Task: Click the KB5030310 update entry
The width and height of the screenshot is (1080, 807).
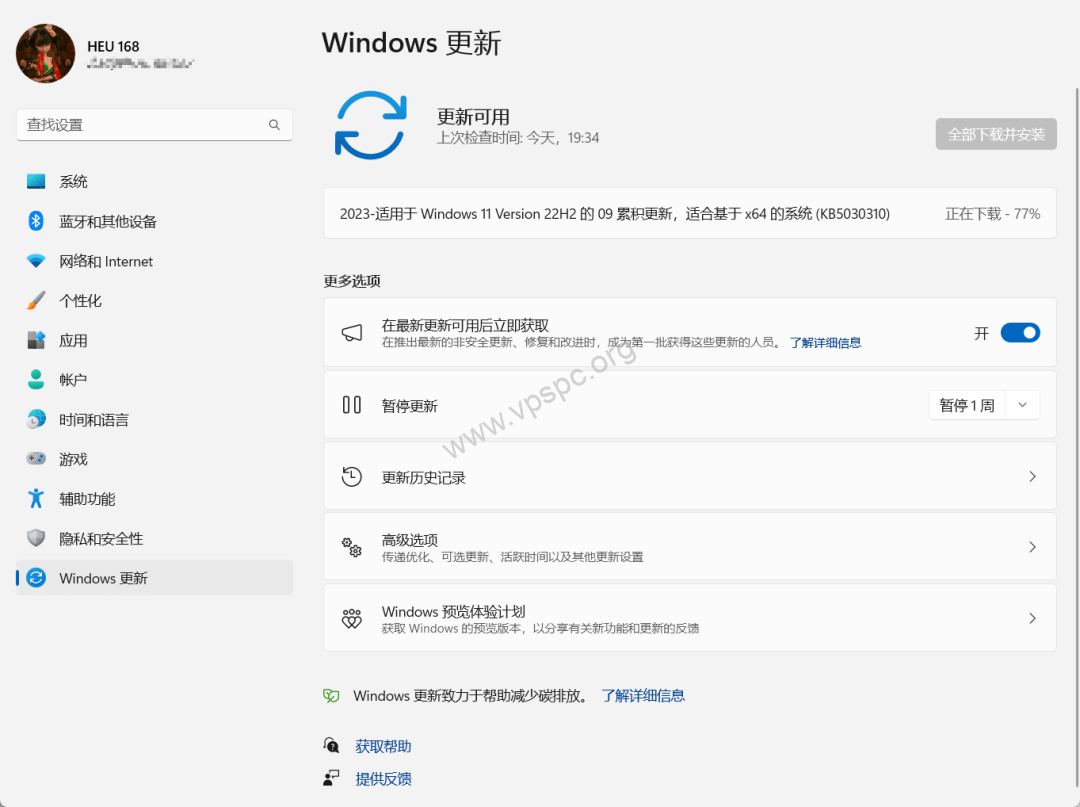Action: (689, 213)
